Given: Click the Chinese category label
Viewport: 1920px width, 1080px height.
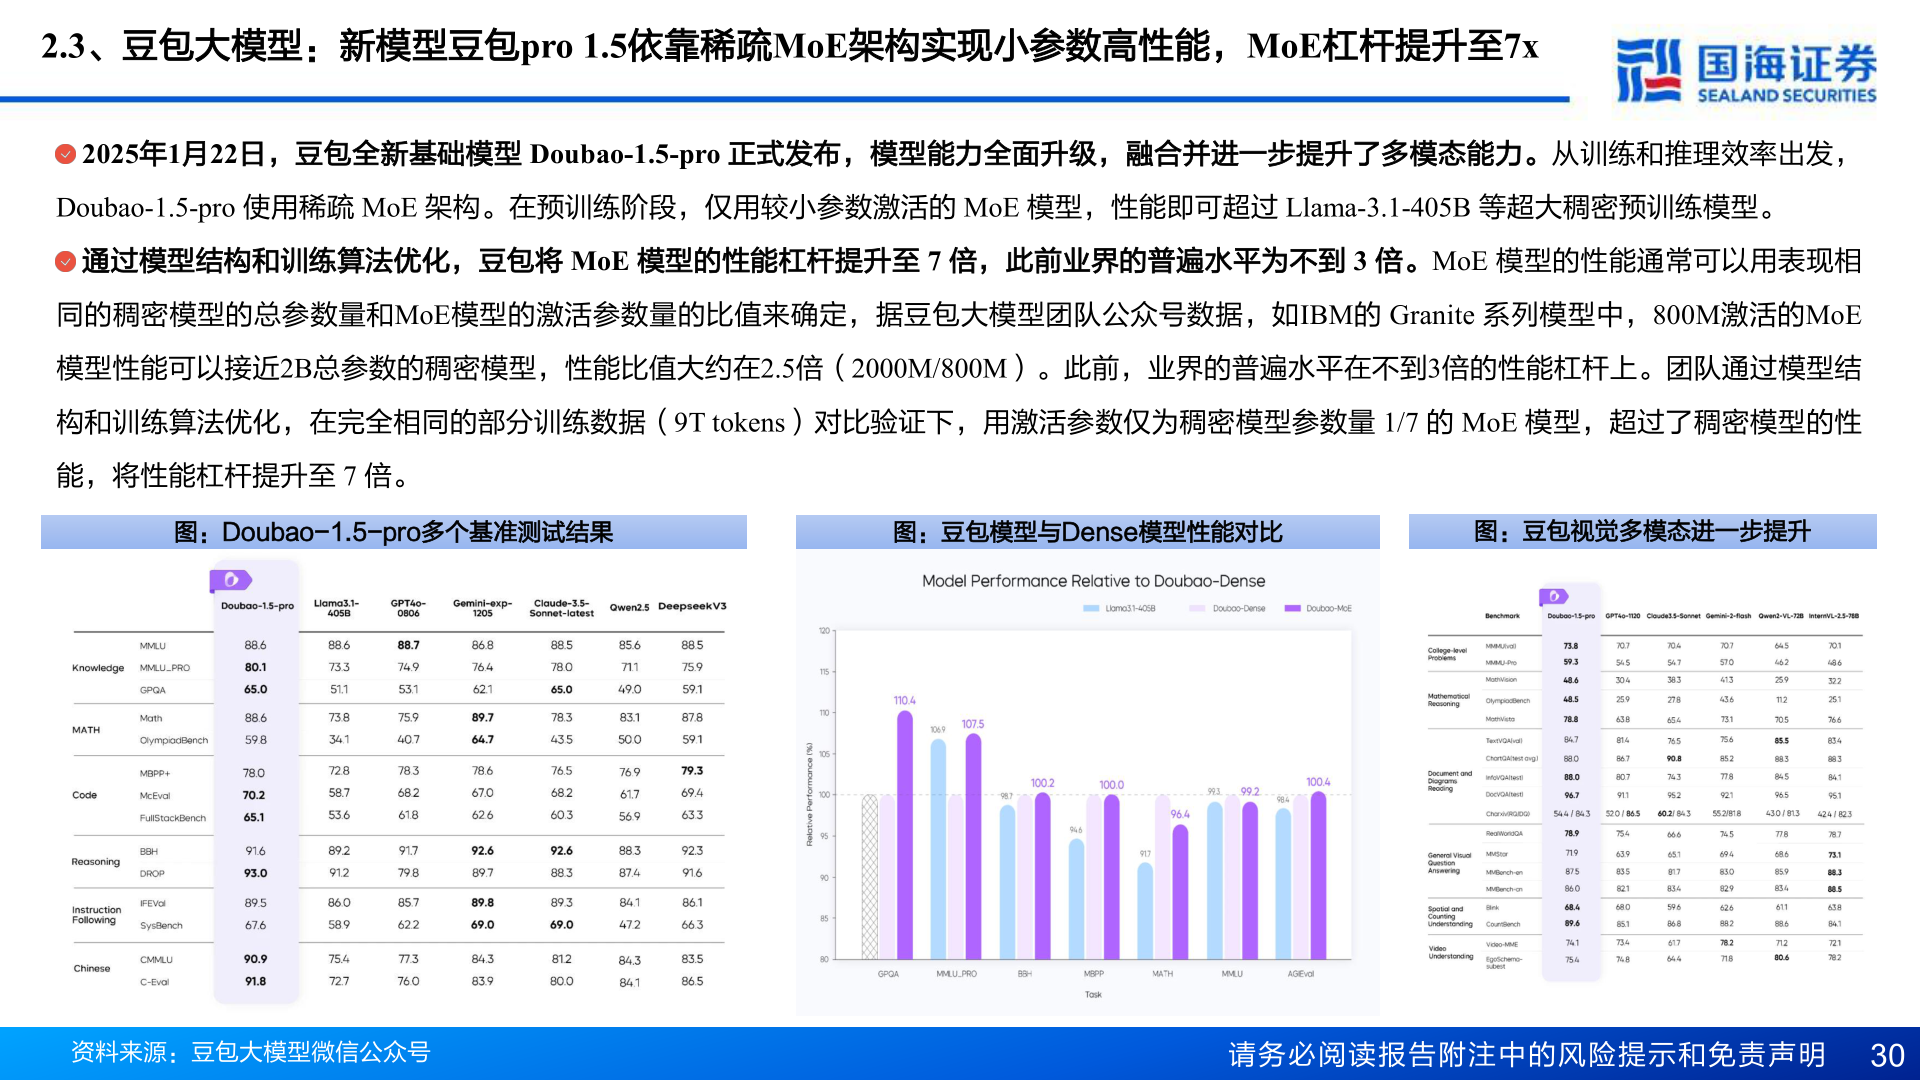Looking at the screenshot, I should (x=92, y=968).
